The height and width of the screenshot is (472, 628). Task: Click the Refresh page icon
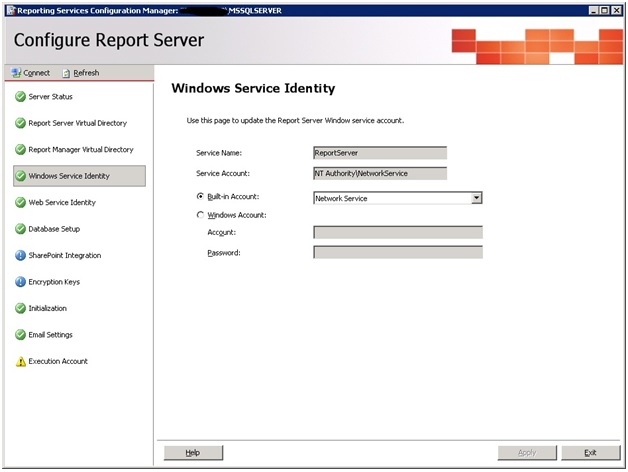66,73
